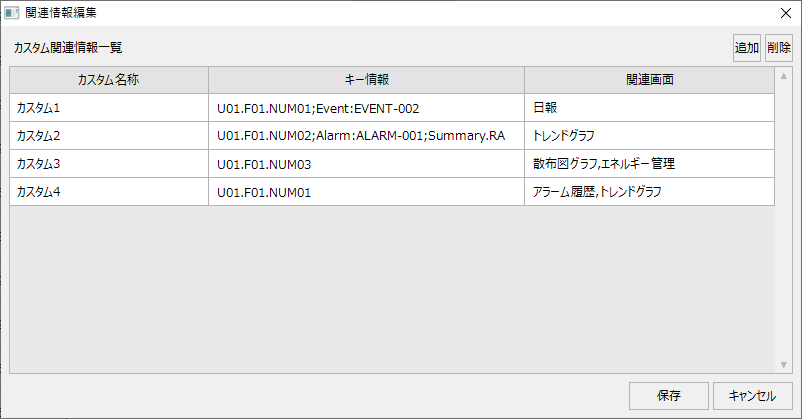
Task: Click key cell containing Alarm:ALARM-001
Action: [x=366, y=136]
